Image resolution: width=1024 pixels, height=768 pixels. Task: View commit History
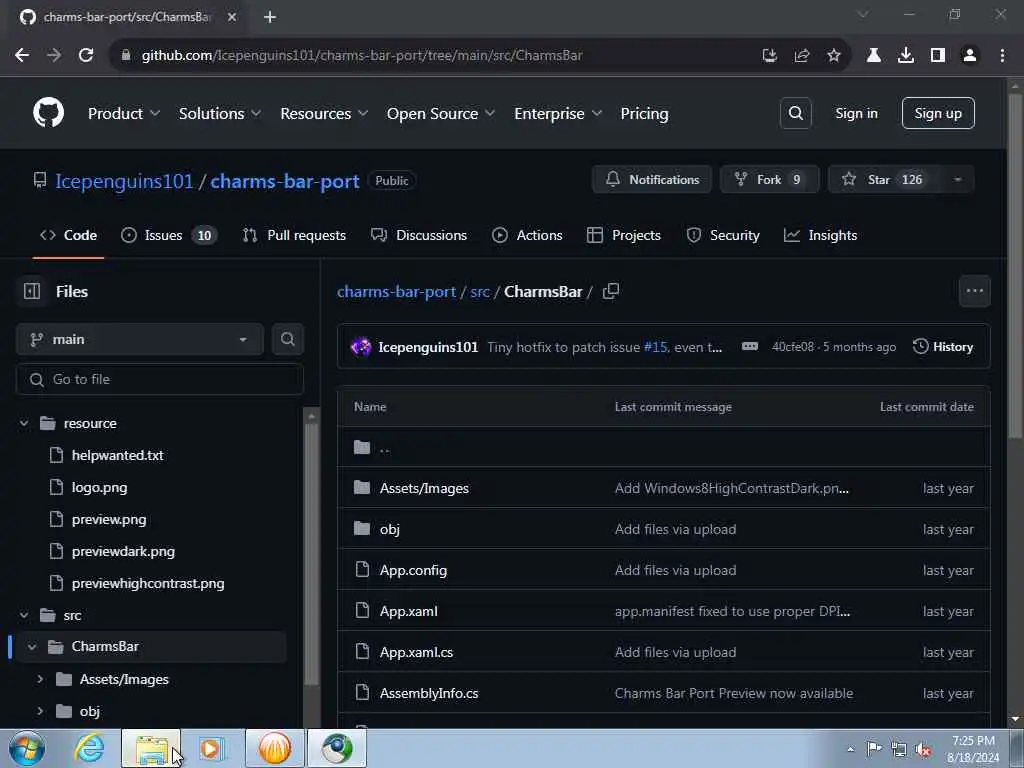pos(943,347)
